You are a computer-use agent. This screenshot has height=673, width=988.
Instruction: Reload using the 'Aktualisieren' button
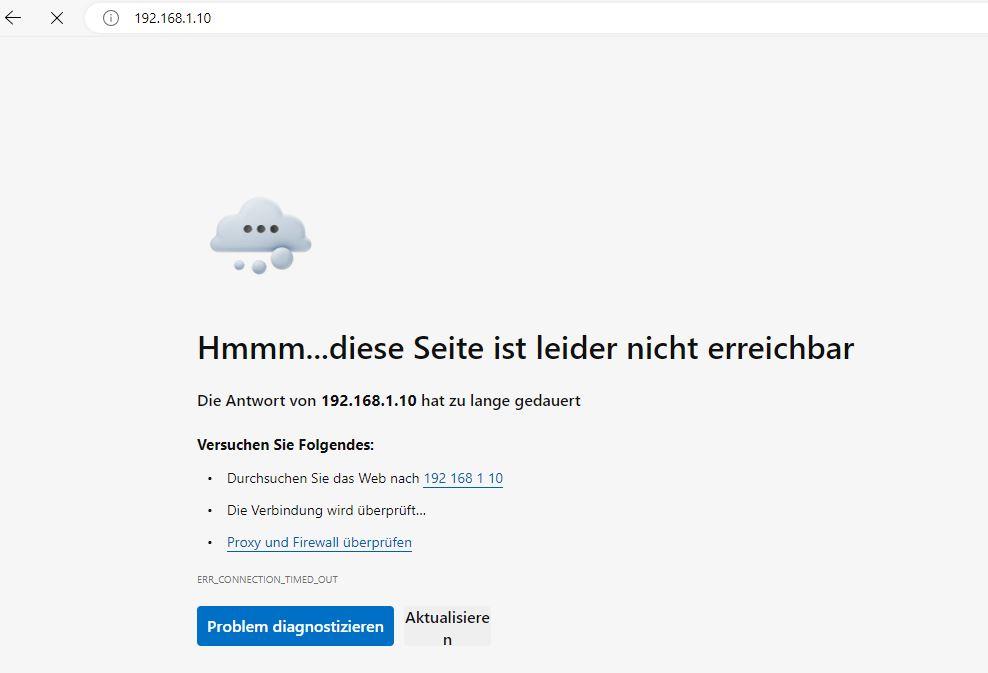[447, 627]
